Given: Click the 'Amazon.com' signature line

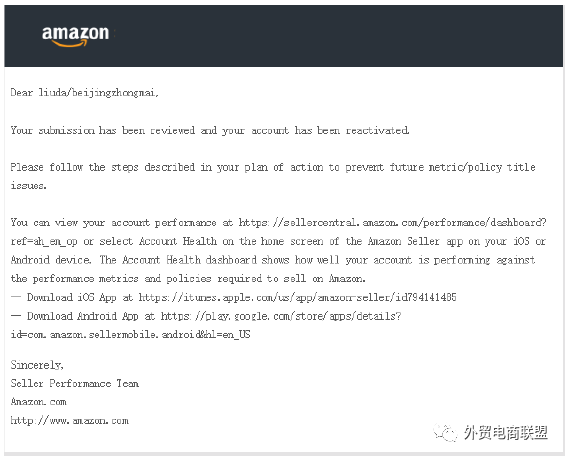Looking at the screenshot, I should tap(39, 401).
